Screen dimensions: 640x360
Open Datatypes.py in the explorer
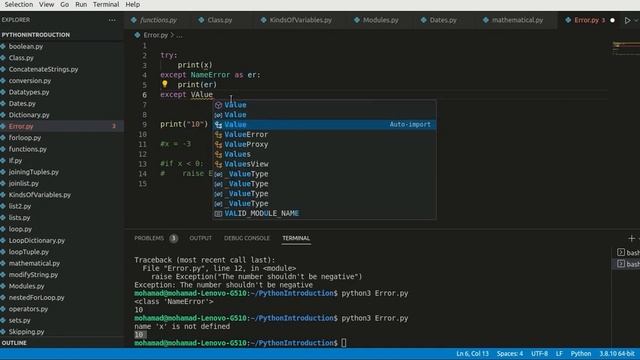coord(29,92)
